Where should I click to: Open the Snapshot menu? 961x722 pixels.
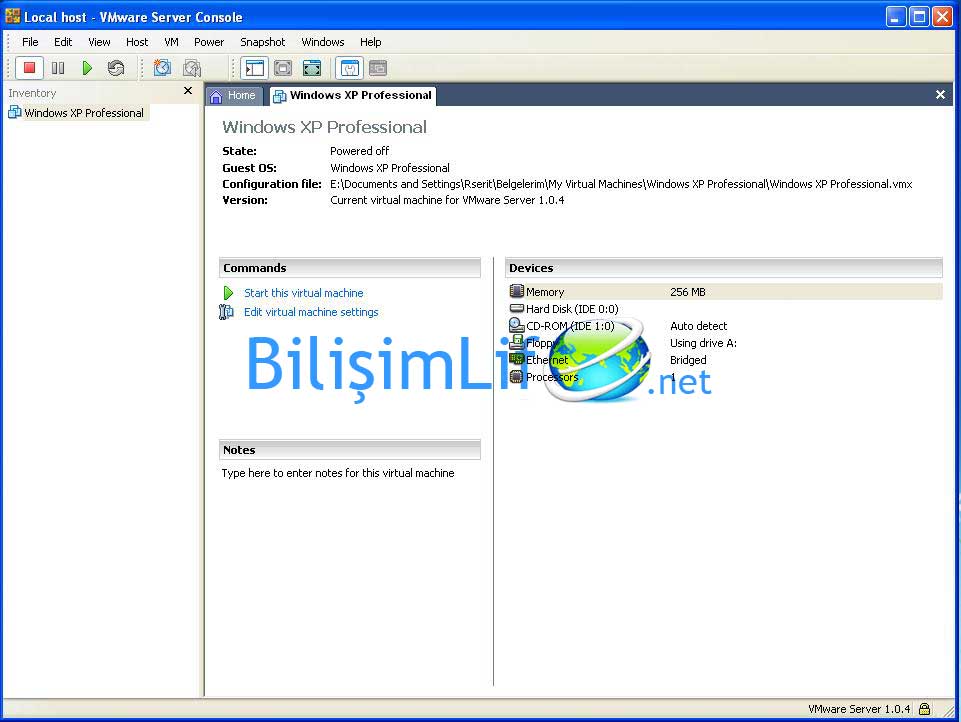(262, 42)
